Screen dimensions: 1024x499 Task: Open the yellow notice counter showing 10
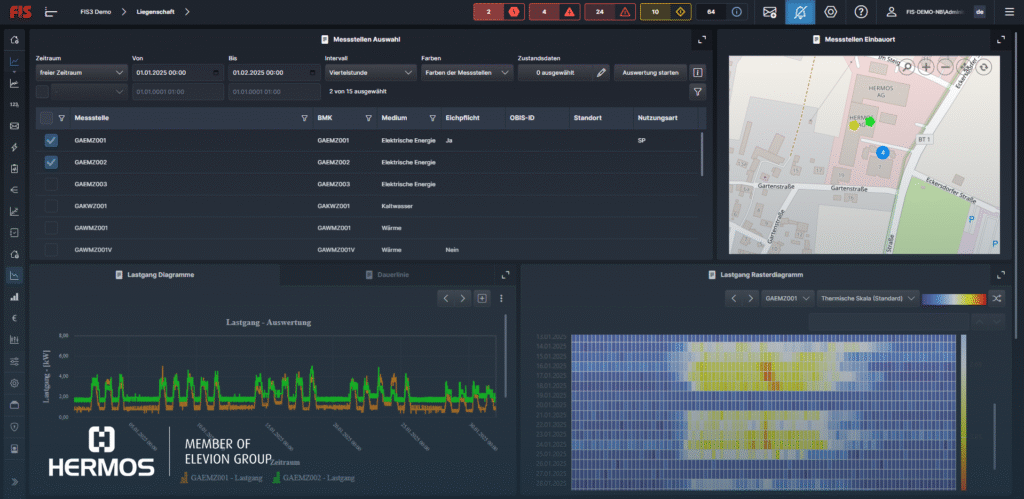tap(666, 12)
